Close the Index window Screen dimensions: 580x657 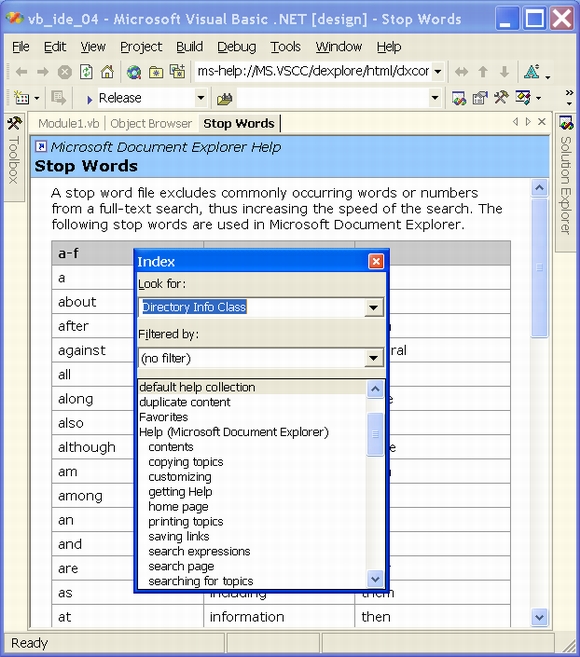[376, 261]
